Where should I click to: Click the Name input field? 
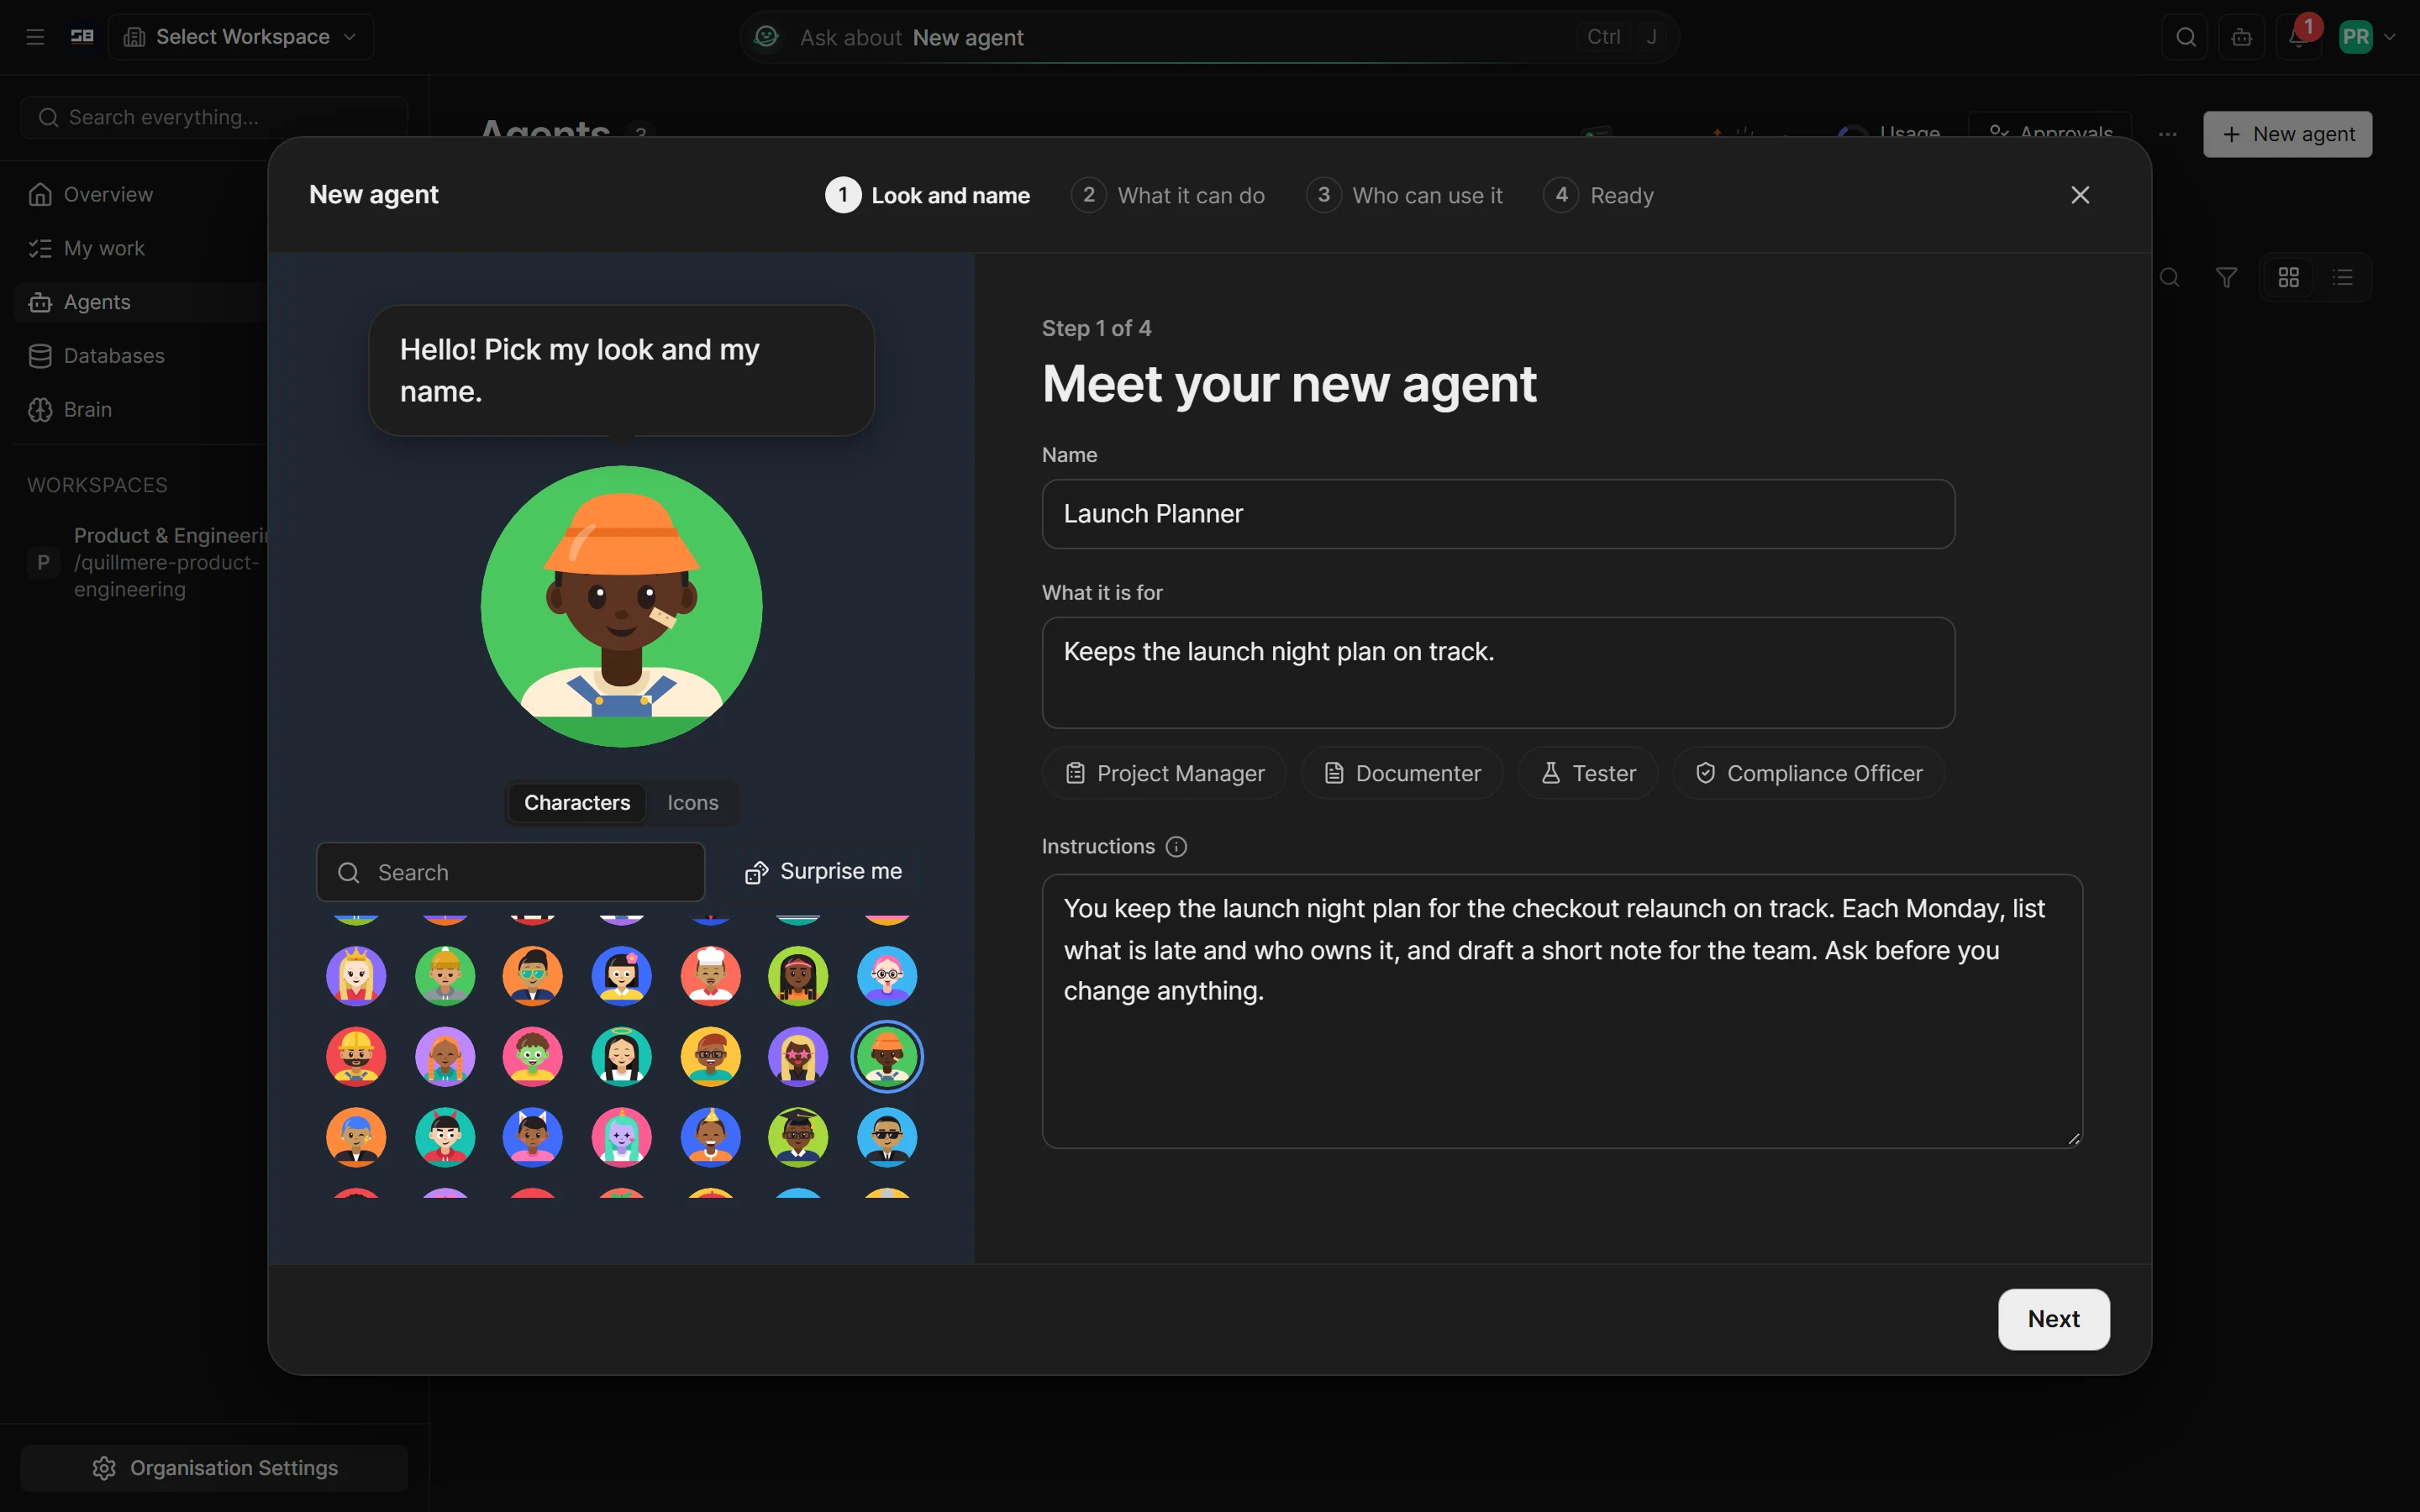1498,514
